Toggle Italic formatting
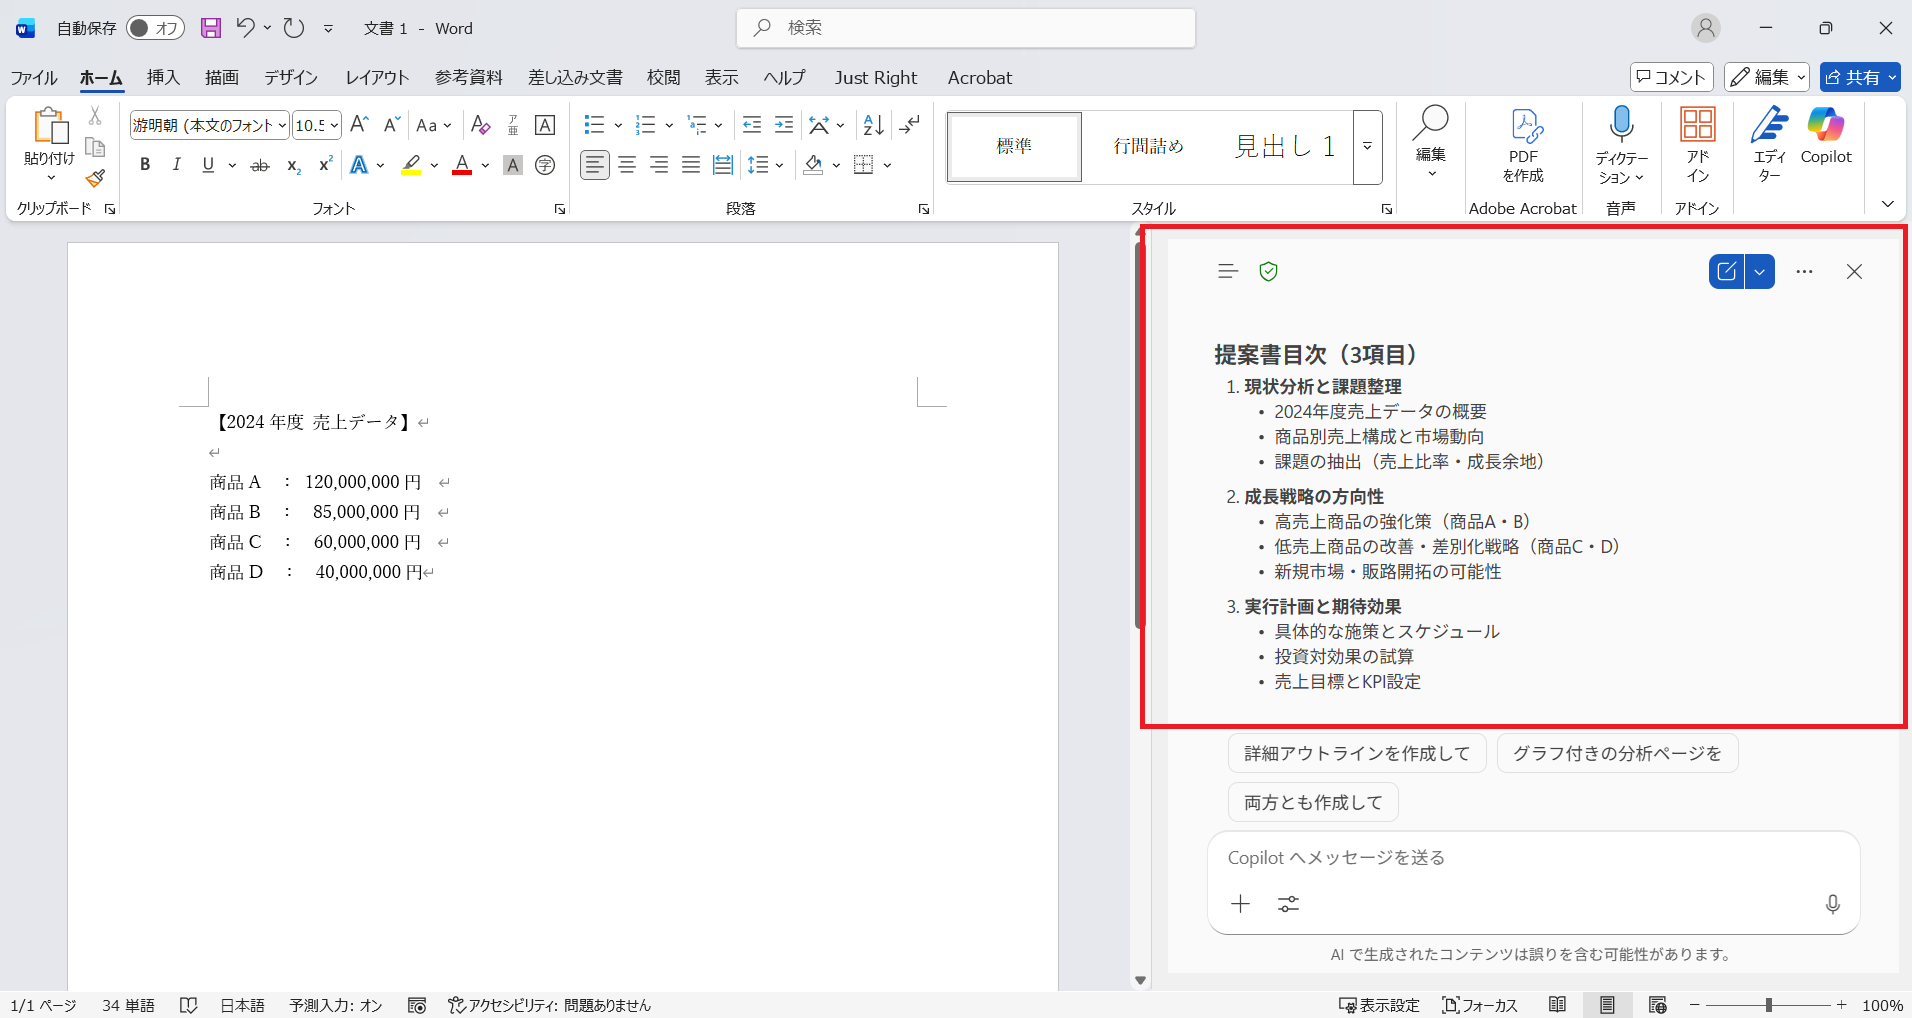 point(177,165)
